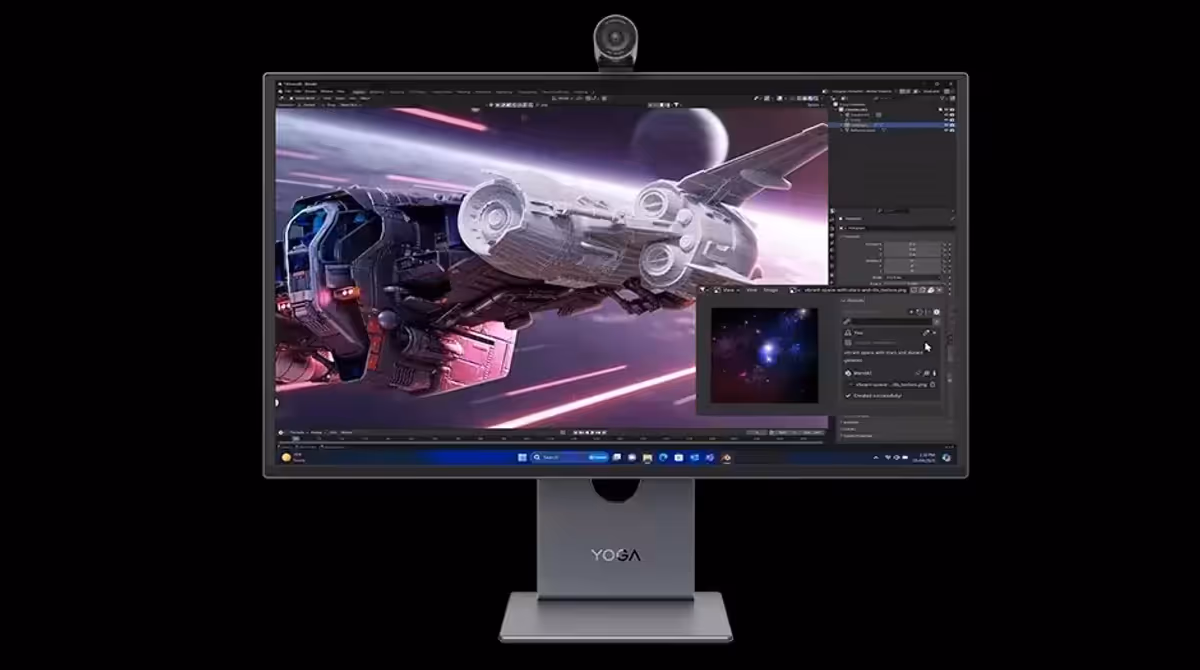
Task: Open the Windows Start menu
Action: (522, 457)
